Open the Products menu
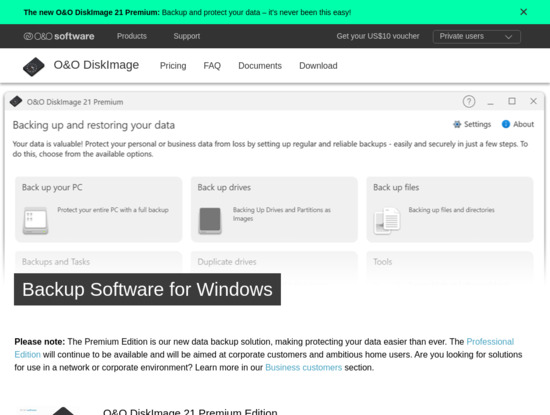550x415 pixels. click(x=132, y=36)
